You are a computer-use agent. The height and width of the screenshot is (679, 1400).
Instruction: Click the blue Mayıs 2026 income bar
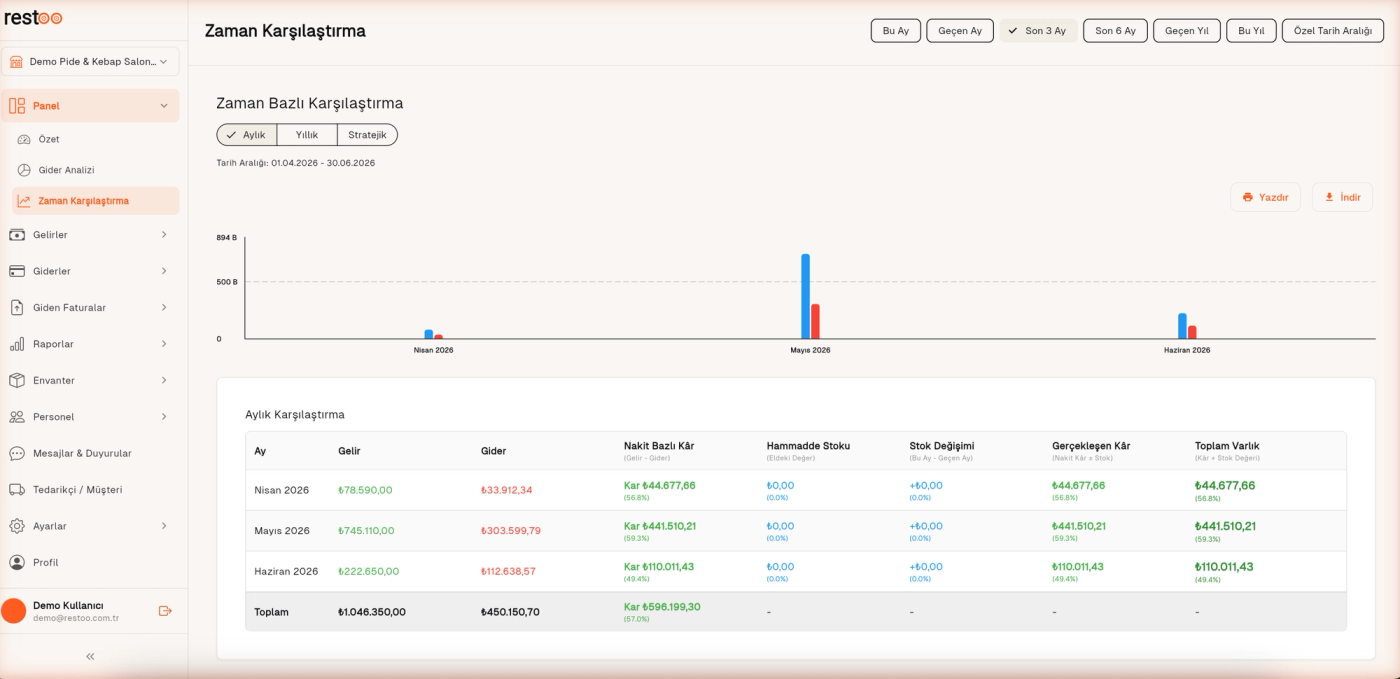click(x=805, y=297)
